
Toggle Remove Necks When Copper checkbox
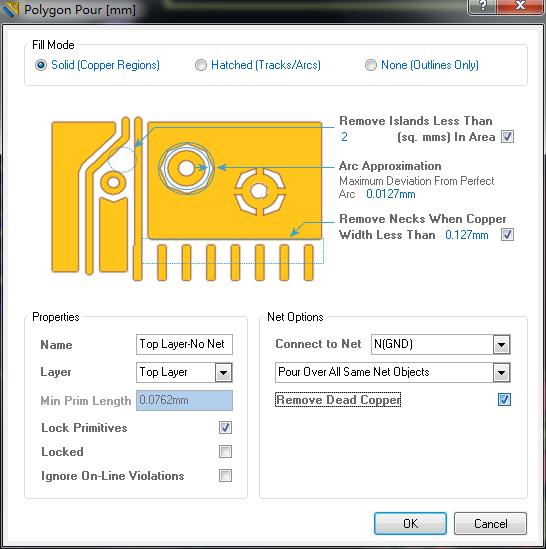[x=507, y=235]
